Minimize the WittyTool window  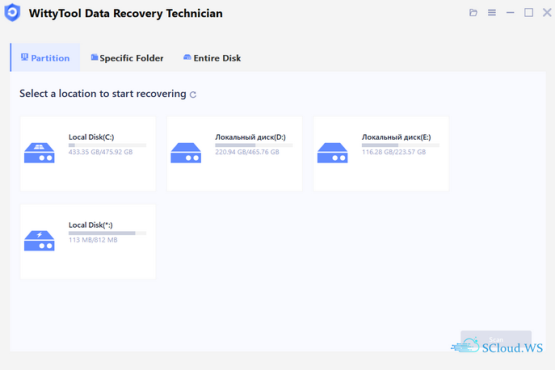[x=510, y=13]
